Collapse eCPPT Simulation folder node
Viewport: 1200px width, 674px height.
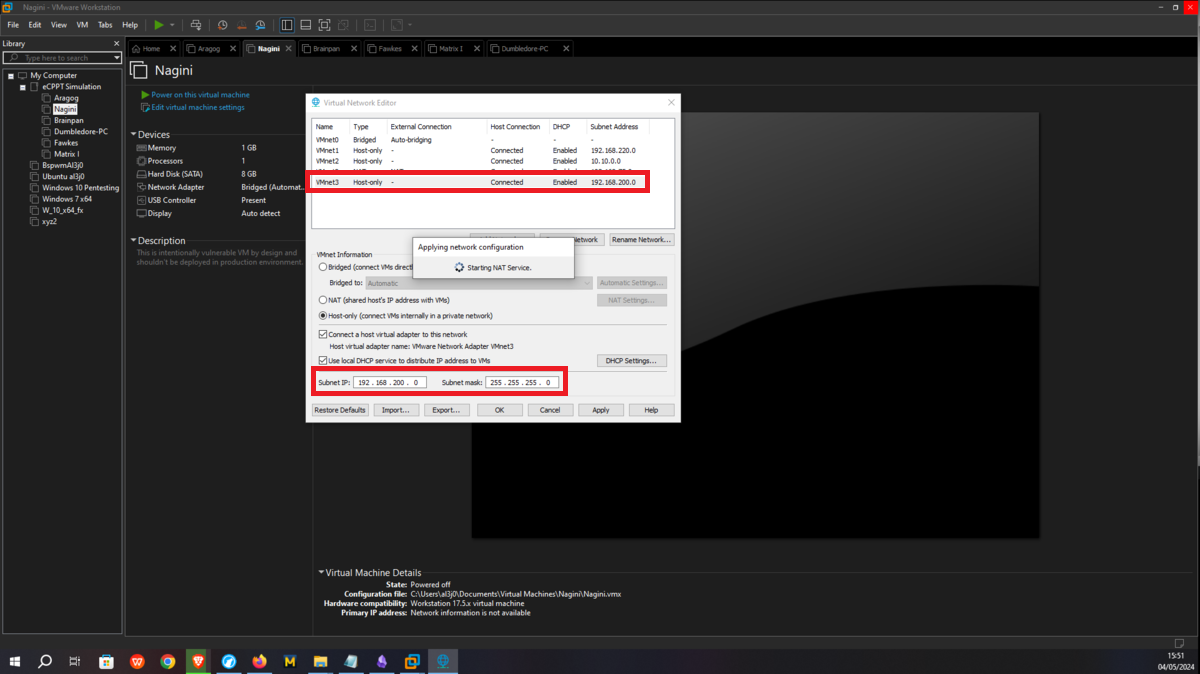click(x=22, y=87)
